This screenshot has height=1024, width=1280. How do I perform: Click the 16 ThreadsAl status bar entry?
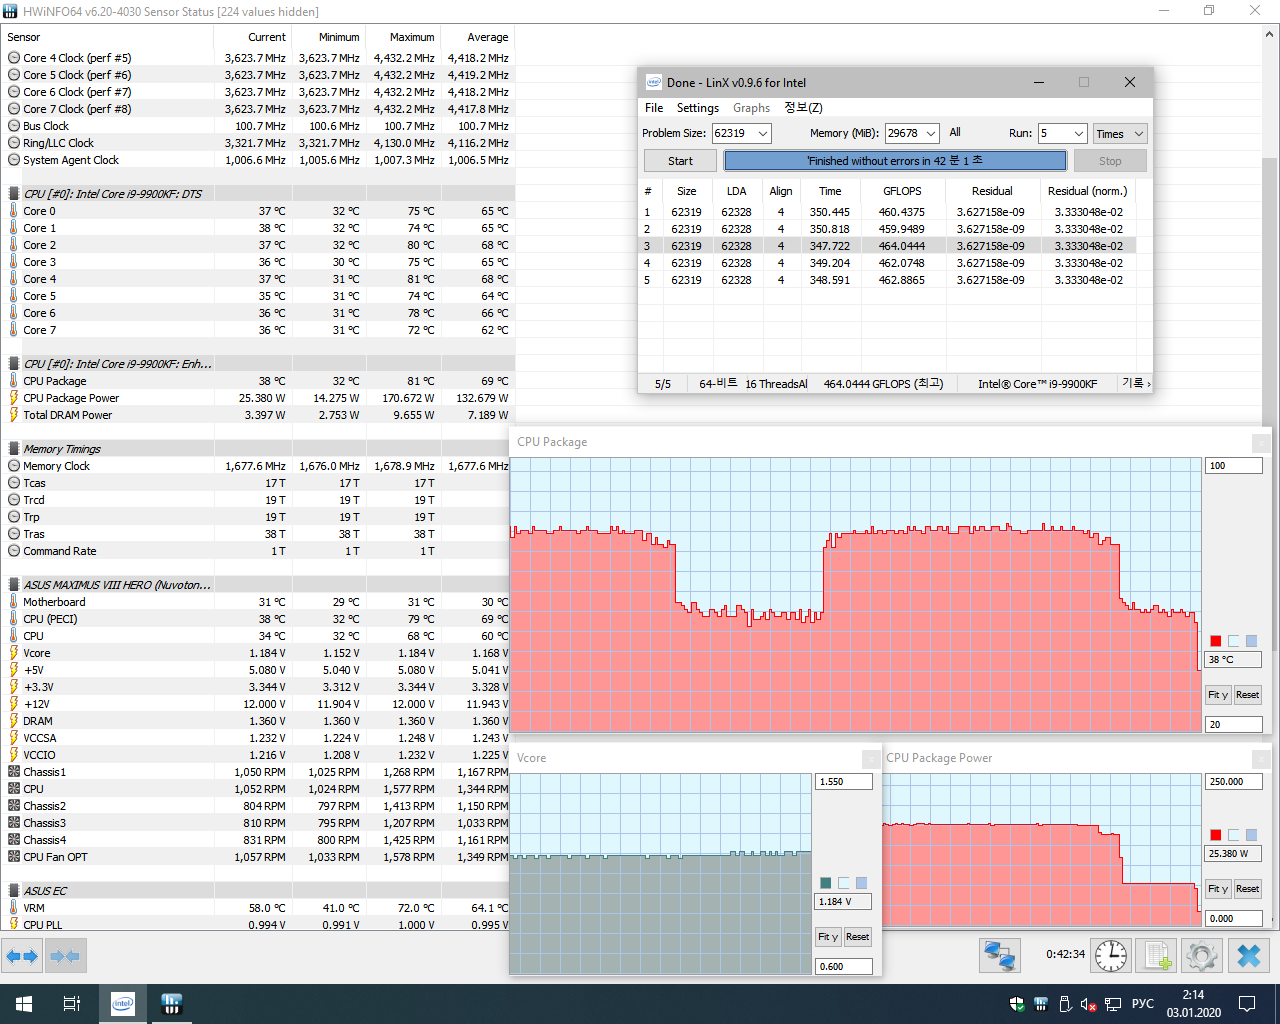[x=776, y=384]
